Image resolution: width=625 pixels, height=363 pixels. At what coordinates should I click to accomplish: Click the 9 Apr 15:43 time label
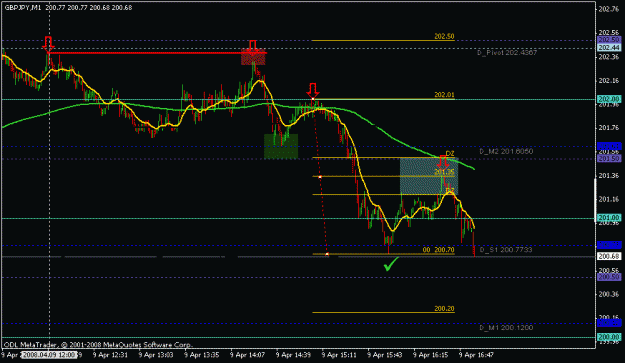coord(385,355)
